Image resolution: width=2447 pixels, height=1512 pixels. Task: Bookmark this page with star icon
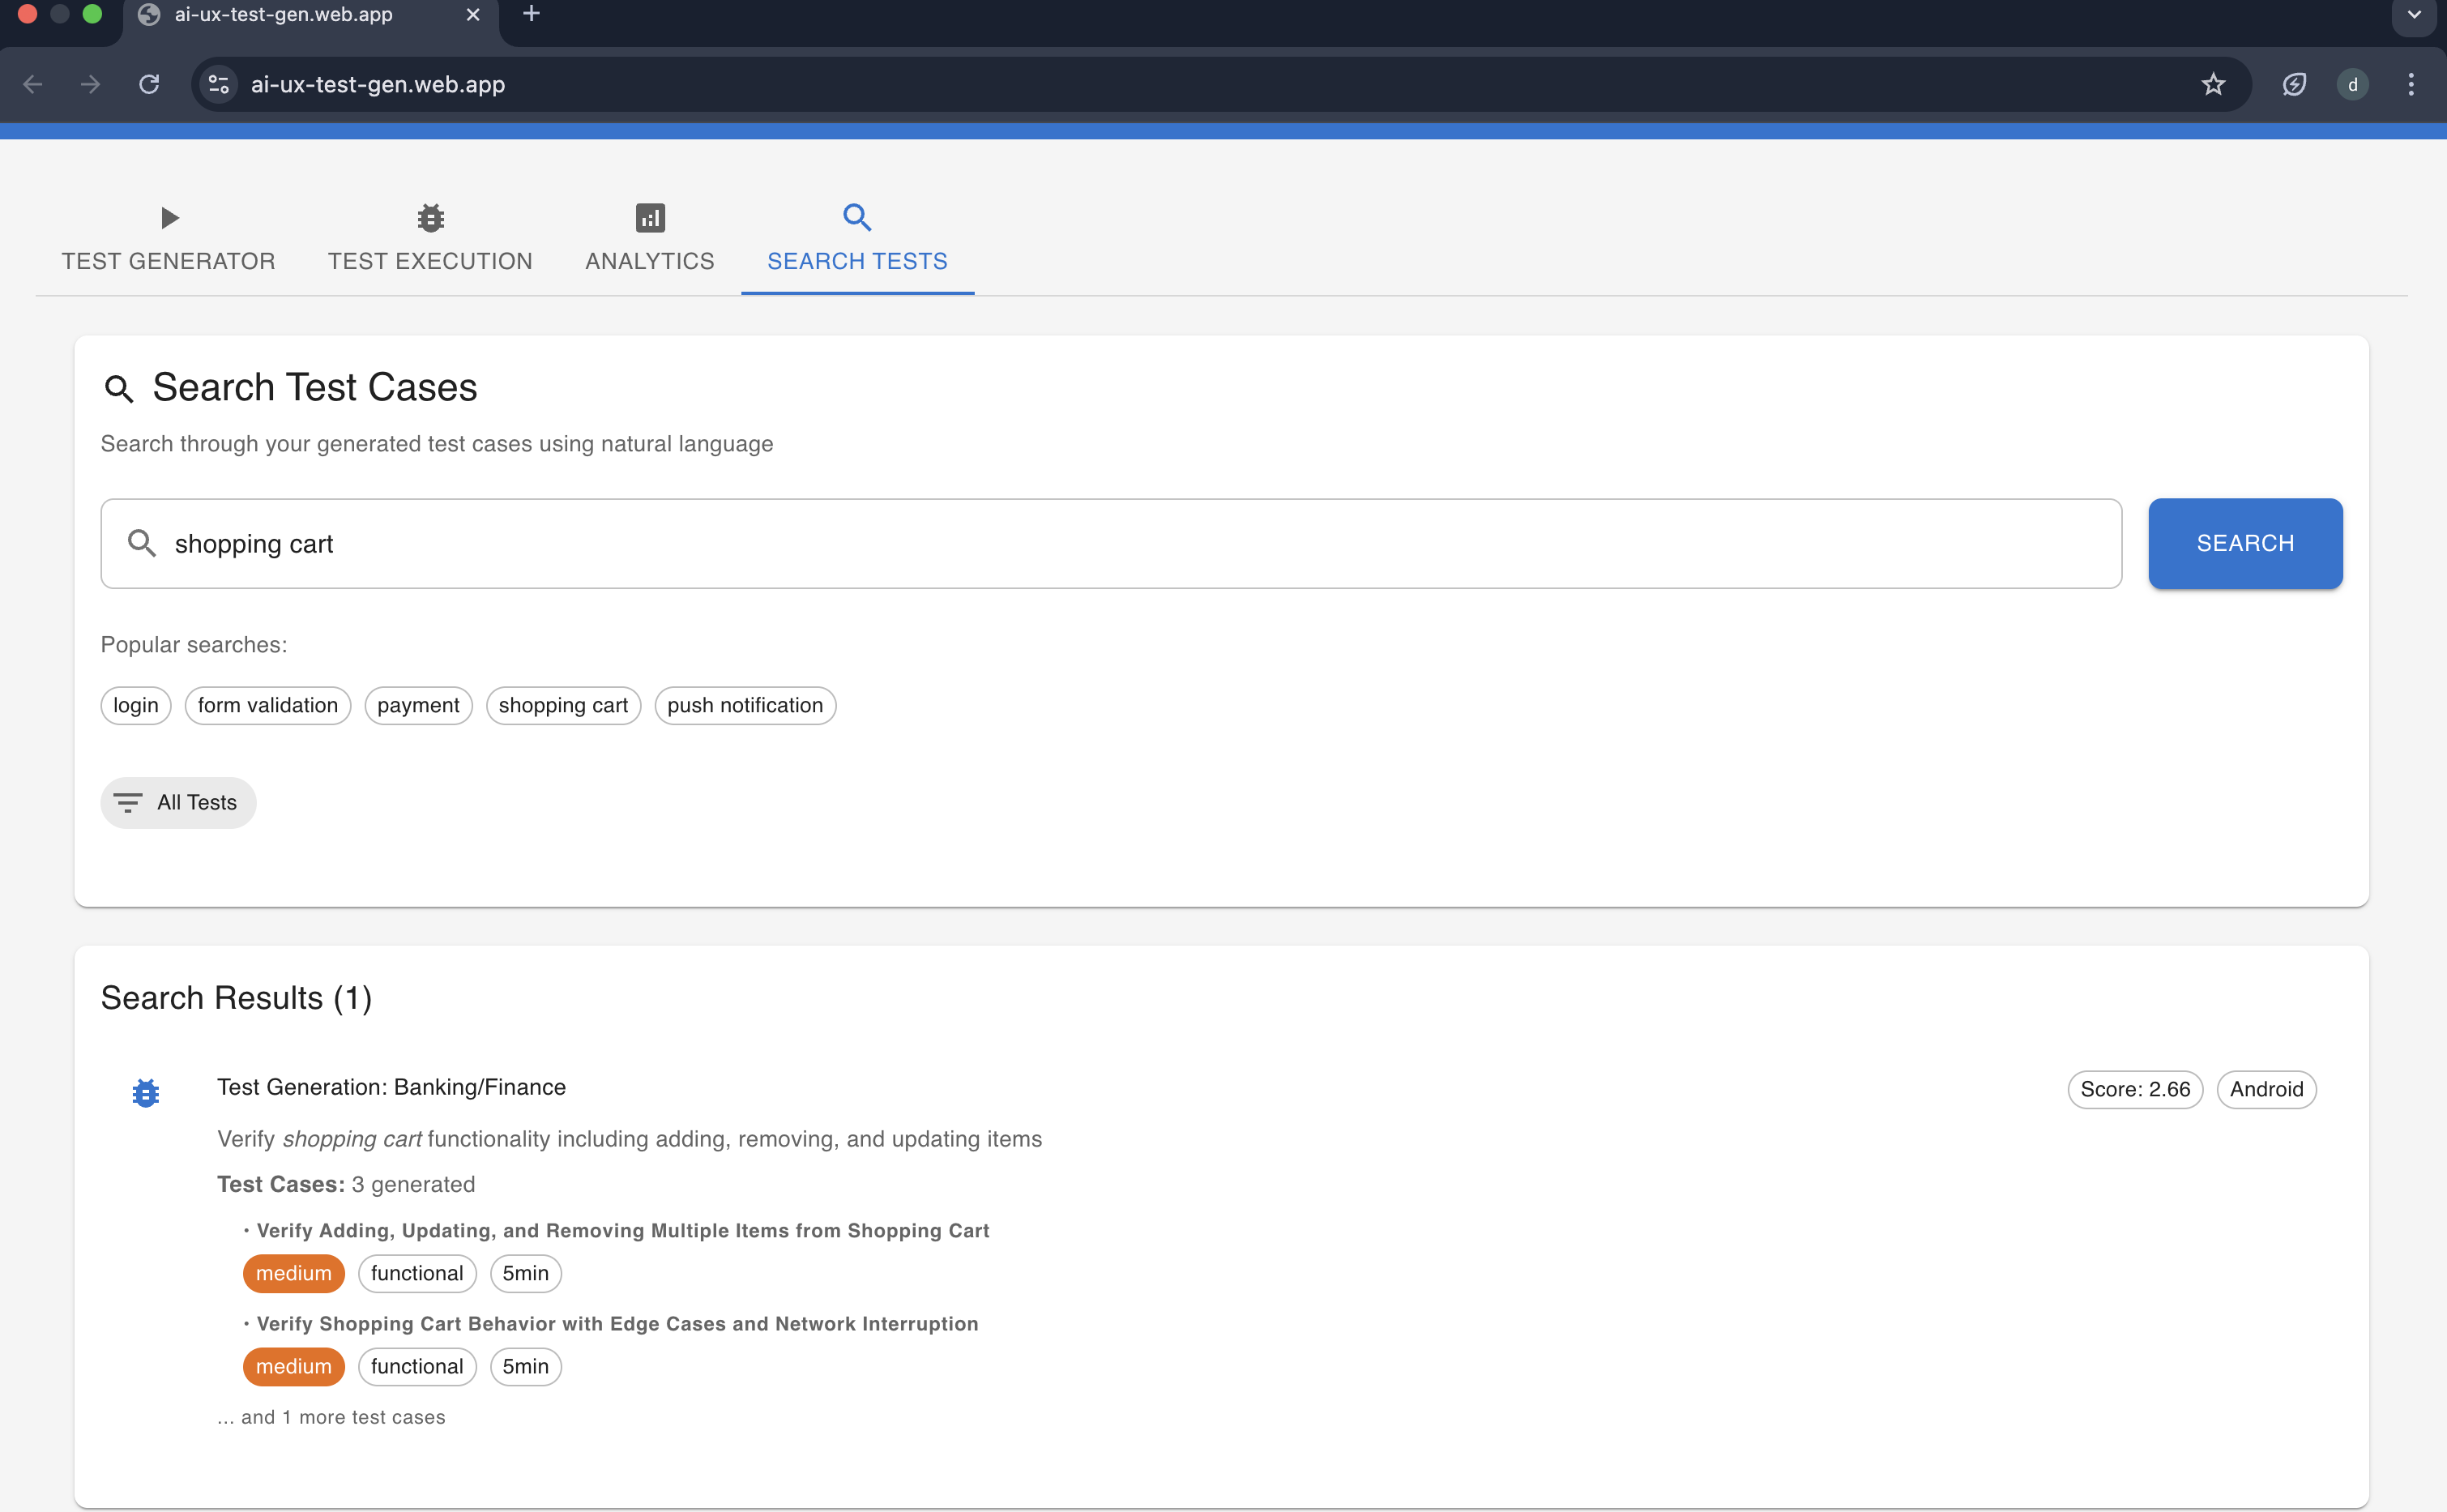coord(2213,84)
